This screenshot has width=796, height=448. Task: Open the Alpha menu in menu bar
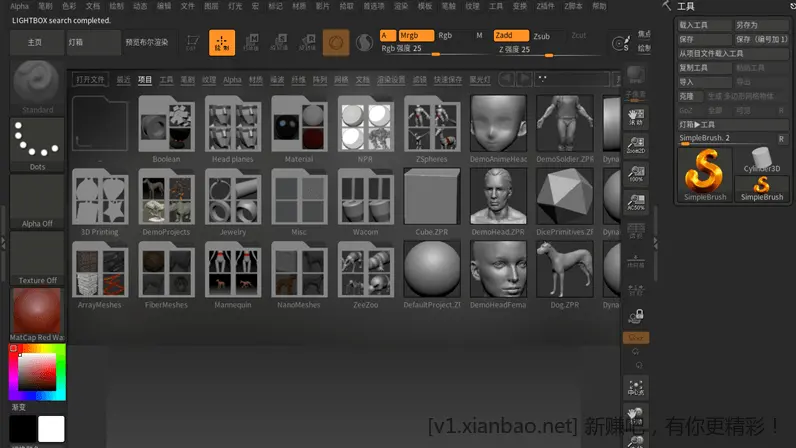[x=19, y=6]
